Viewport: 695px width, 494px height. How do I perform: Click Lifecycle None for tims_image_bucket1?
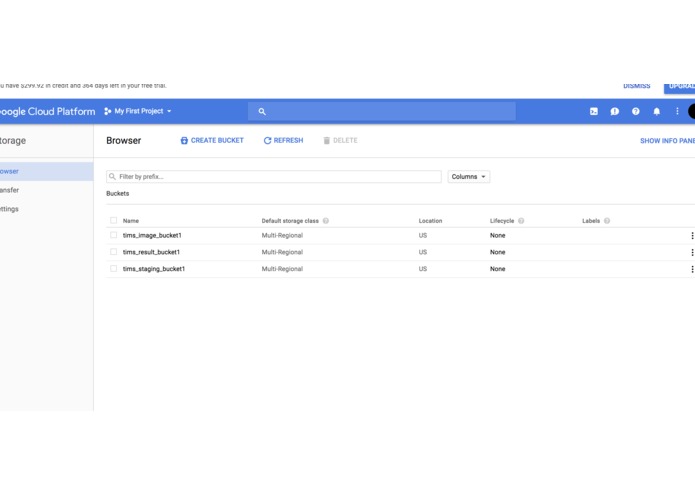497,235
